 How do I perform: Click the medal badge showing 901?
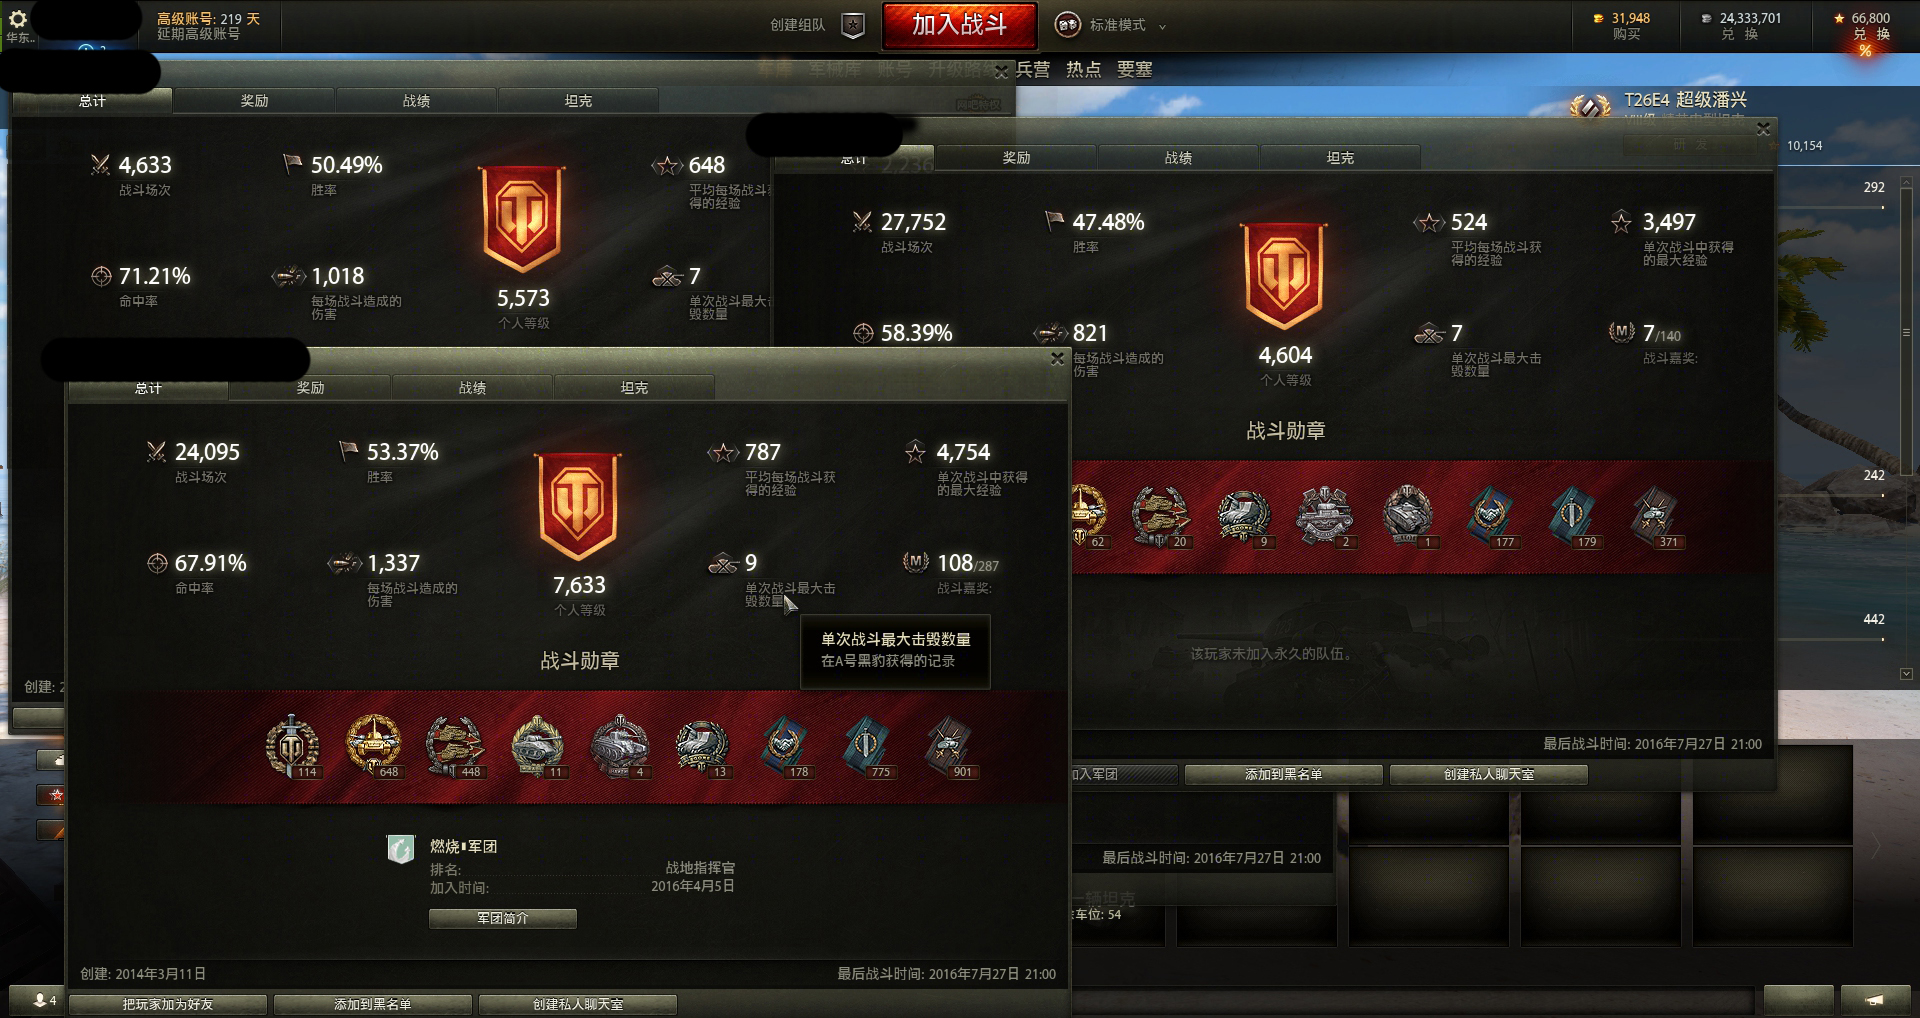click(948, 746)
